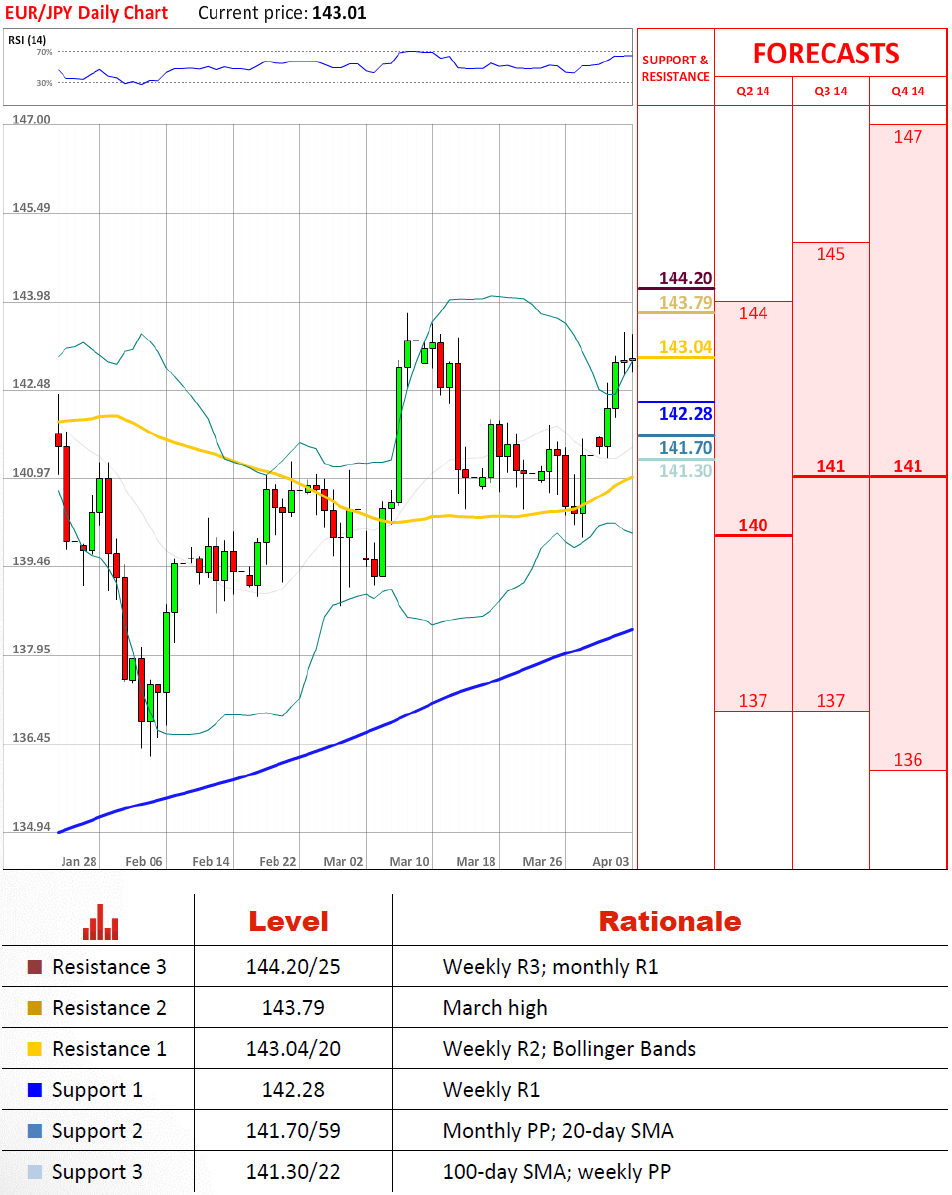Viewport: 952px width, 1195px height.
Task: Click the 'Jan 28' date axis label
Action: click(79, 861)
